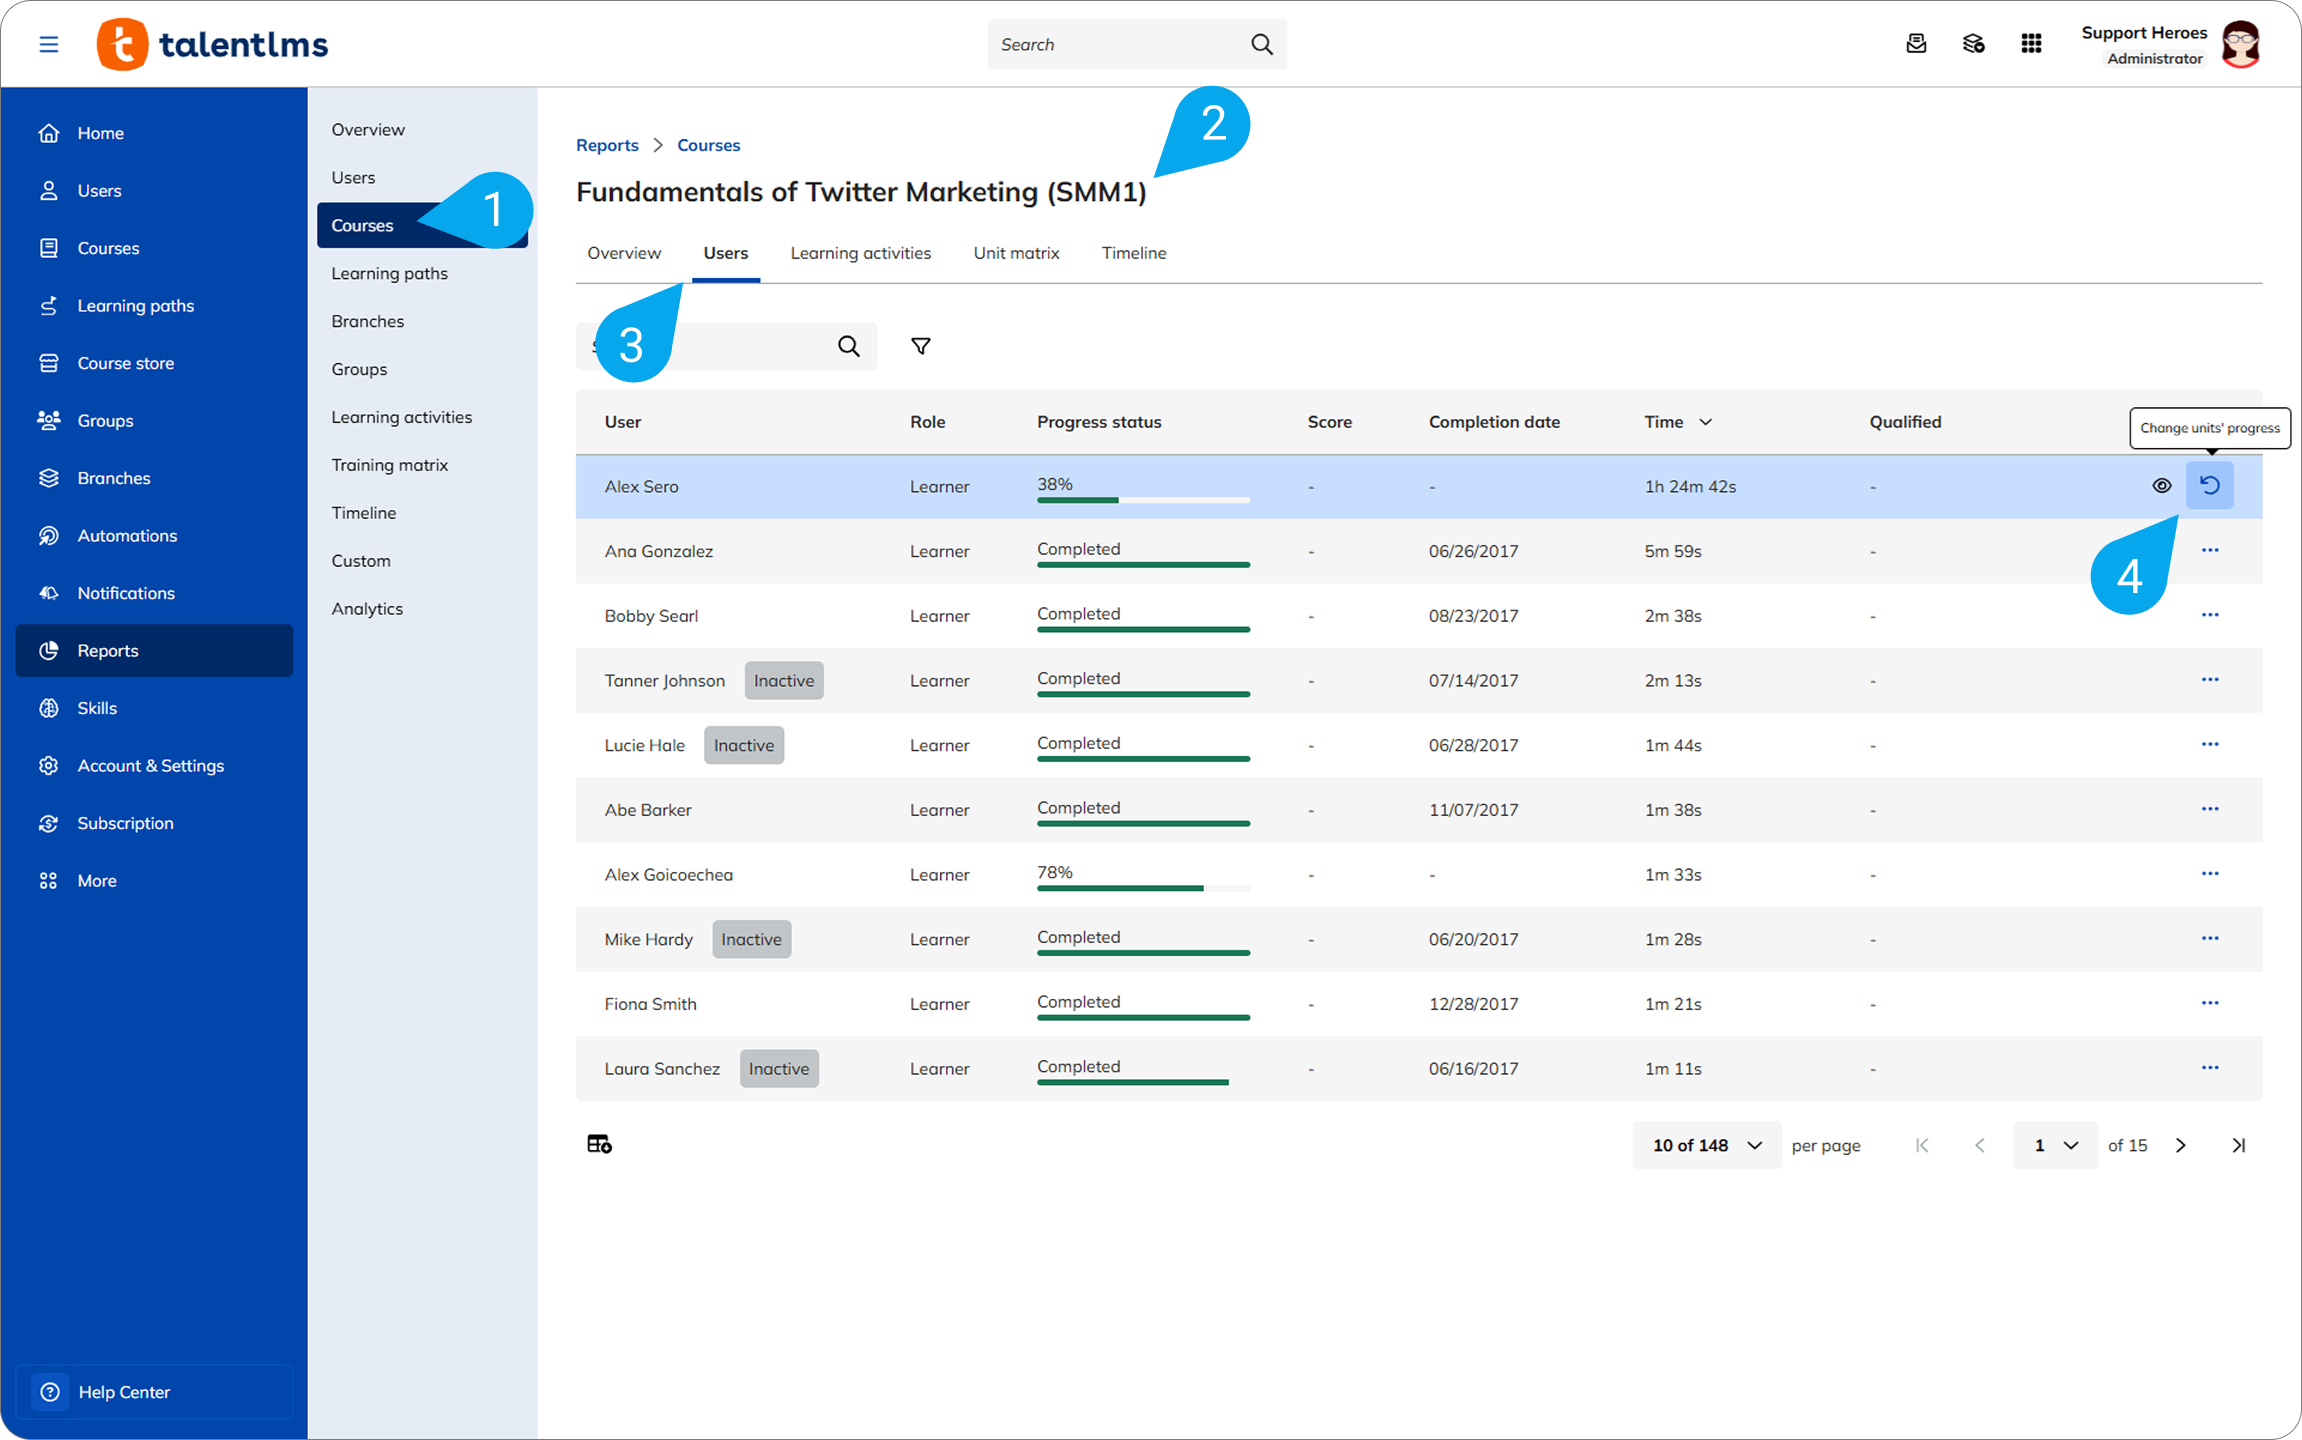2302x1440 pixels.
Task: Click the table search magnifier icon
Action: 848,346
